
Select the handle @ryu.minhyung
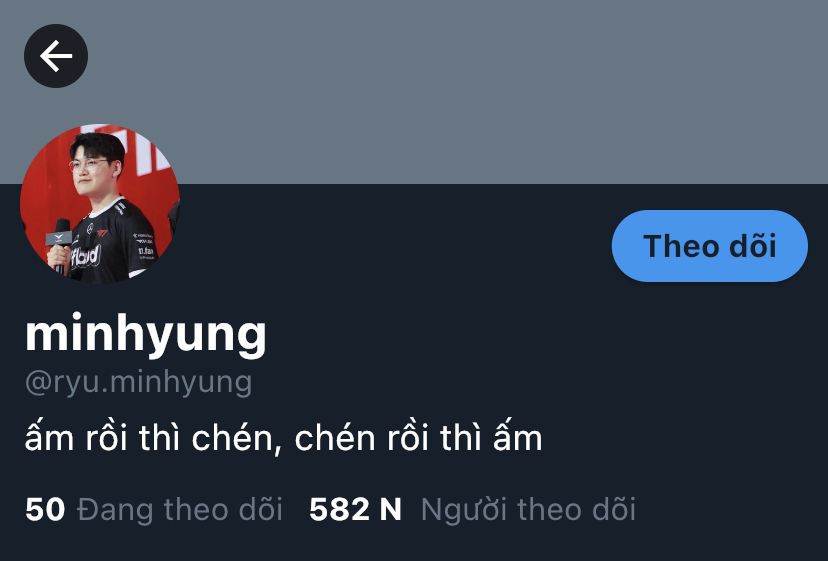pos(138,382)
